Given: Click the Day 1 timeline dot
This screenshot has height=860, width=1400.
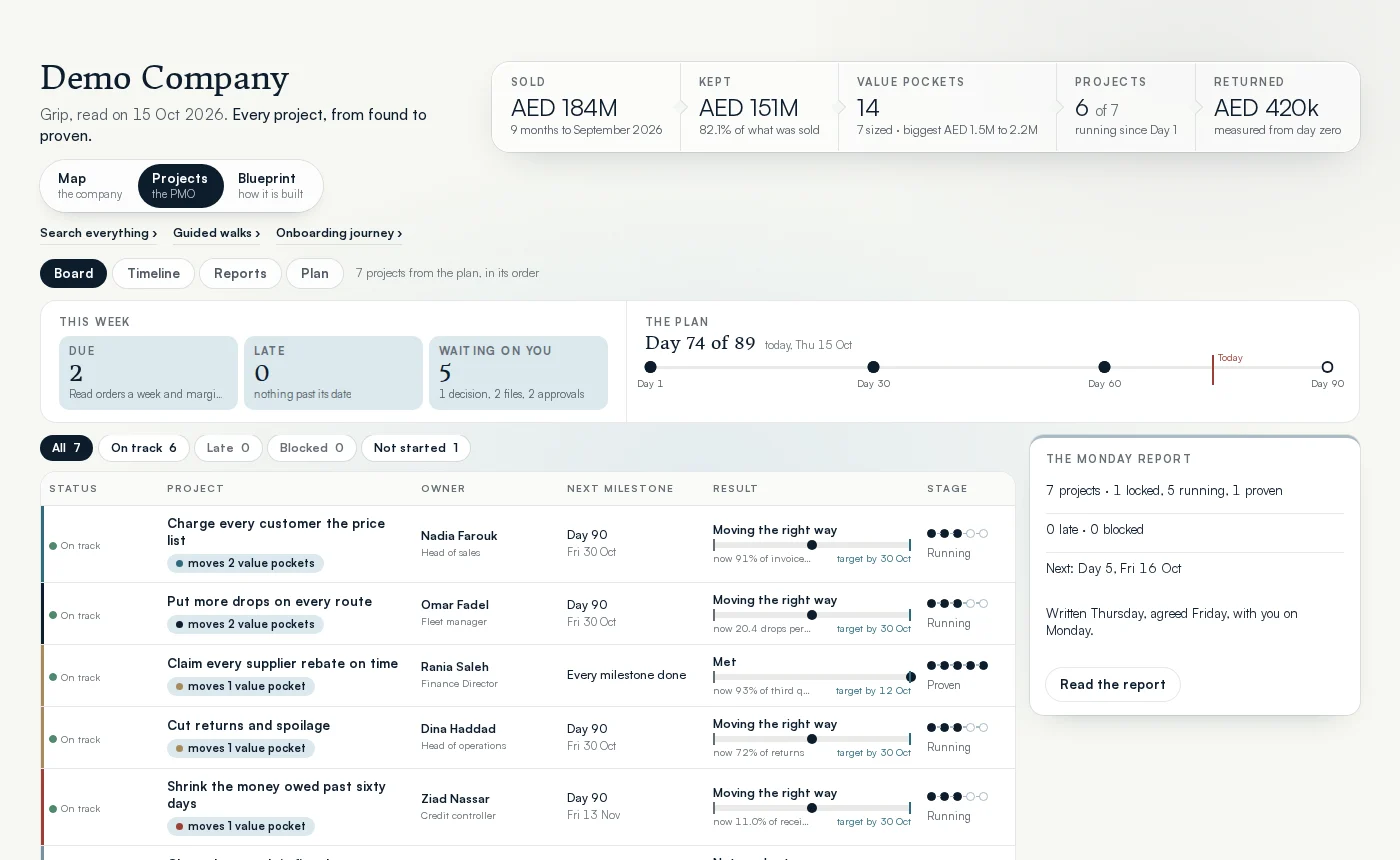Looking at the screenshot, I should pyautogui.click(x=650, y=367).
